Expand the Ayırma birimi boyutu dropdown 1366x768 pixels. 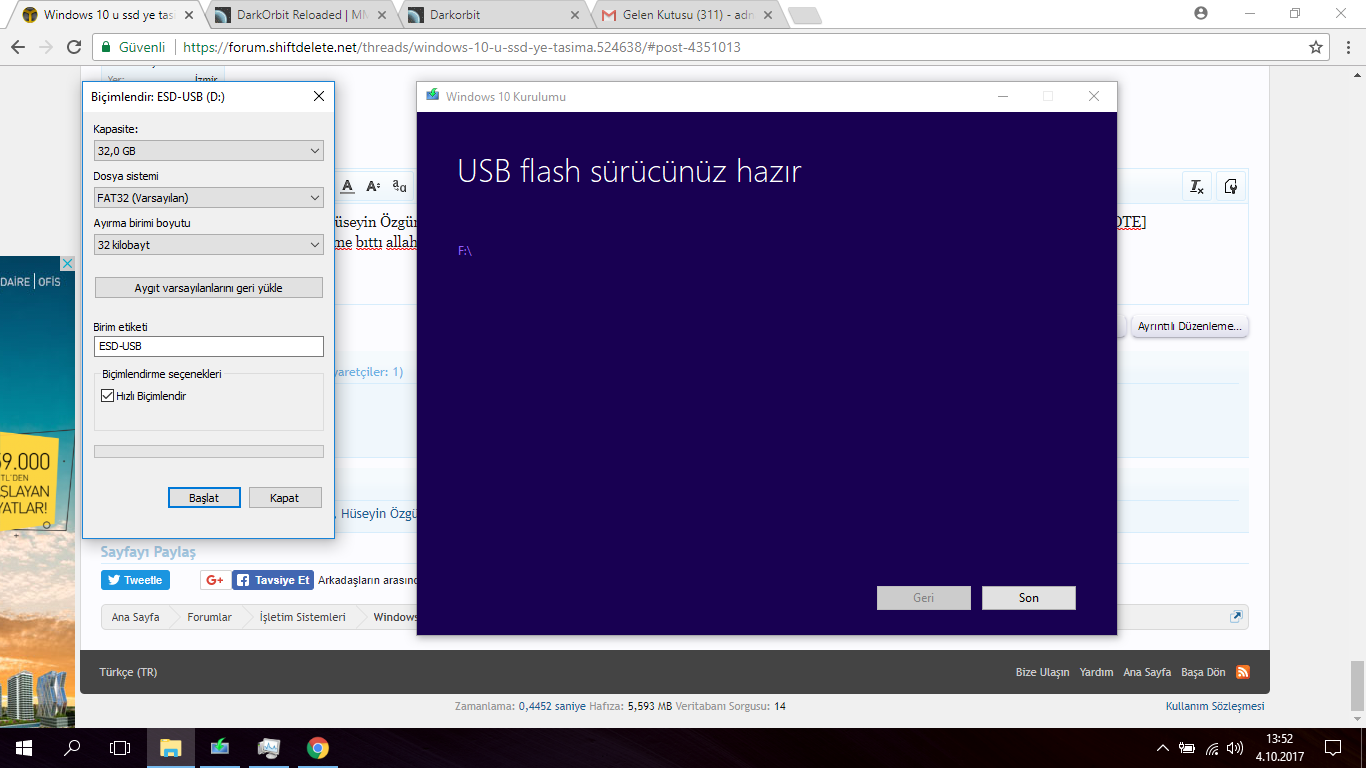click(208, 245)
